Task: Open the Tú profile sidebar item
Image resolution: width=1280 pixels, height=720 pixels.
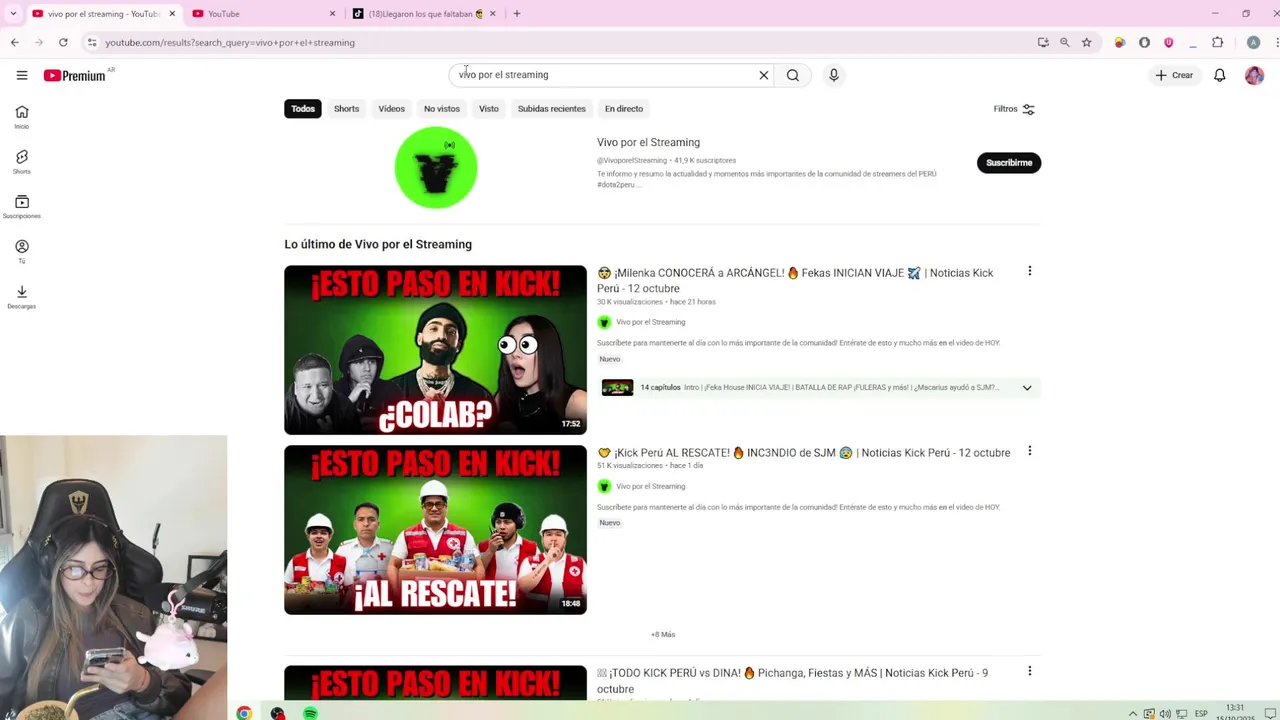Action: tap(22, 251)
